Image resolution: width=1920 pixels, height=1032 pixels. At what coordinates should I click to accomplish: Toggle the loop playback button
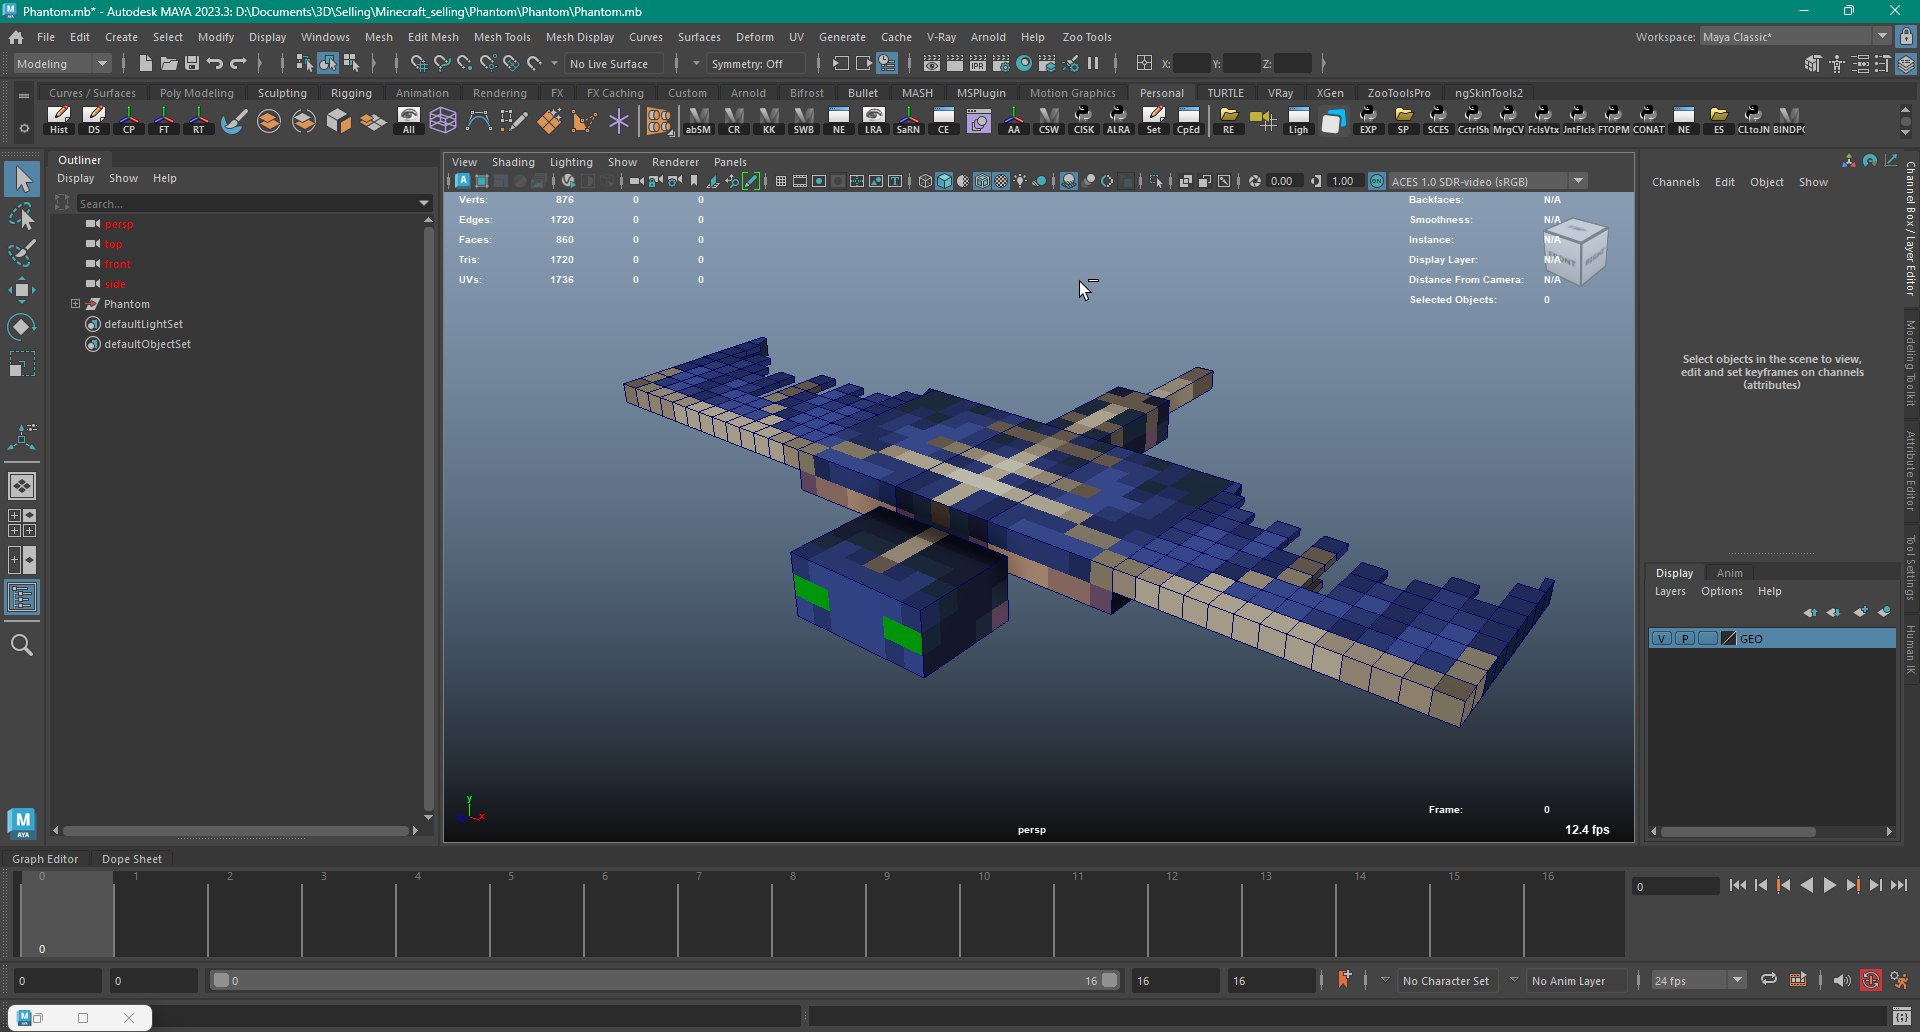pos(1768,980)
